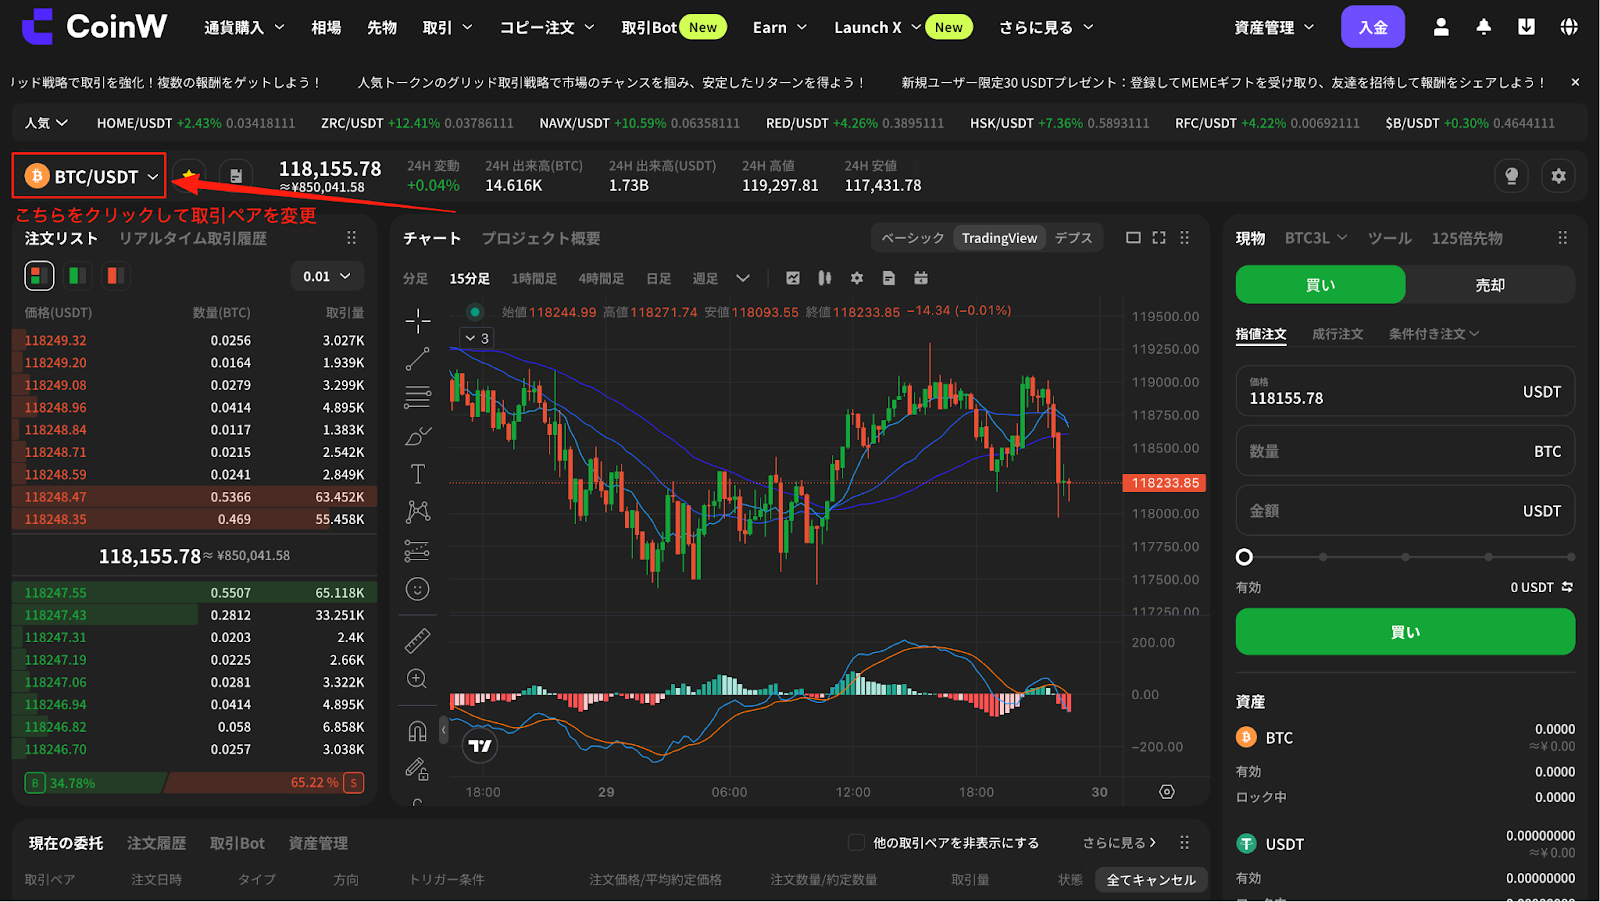Click the 価格 price input field
Screen dimensions: 1600x902
point(1405,391)
